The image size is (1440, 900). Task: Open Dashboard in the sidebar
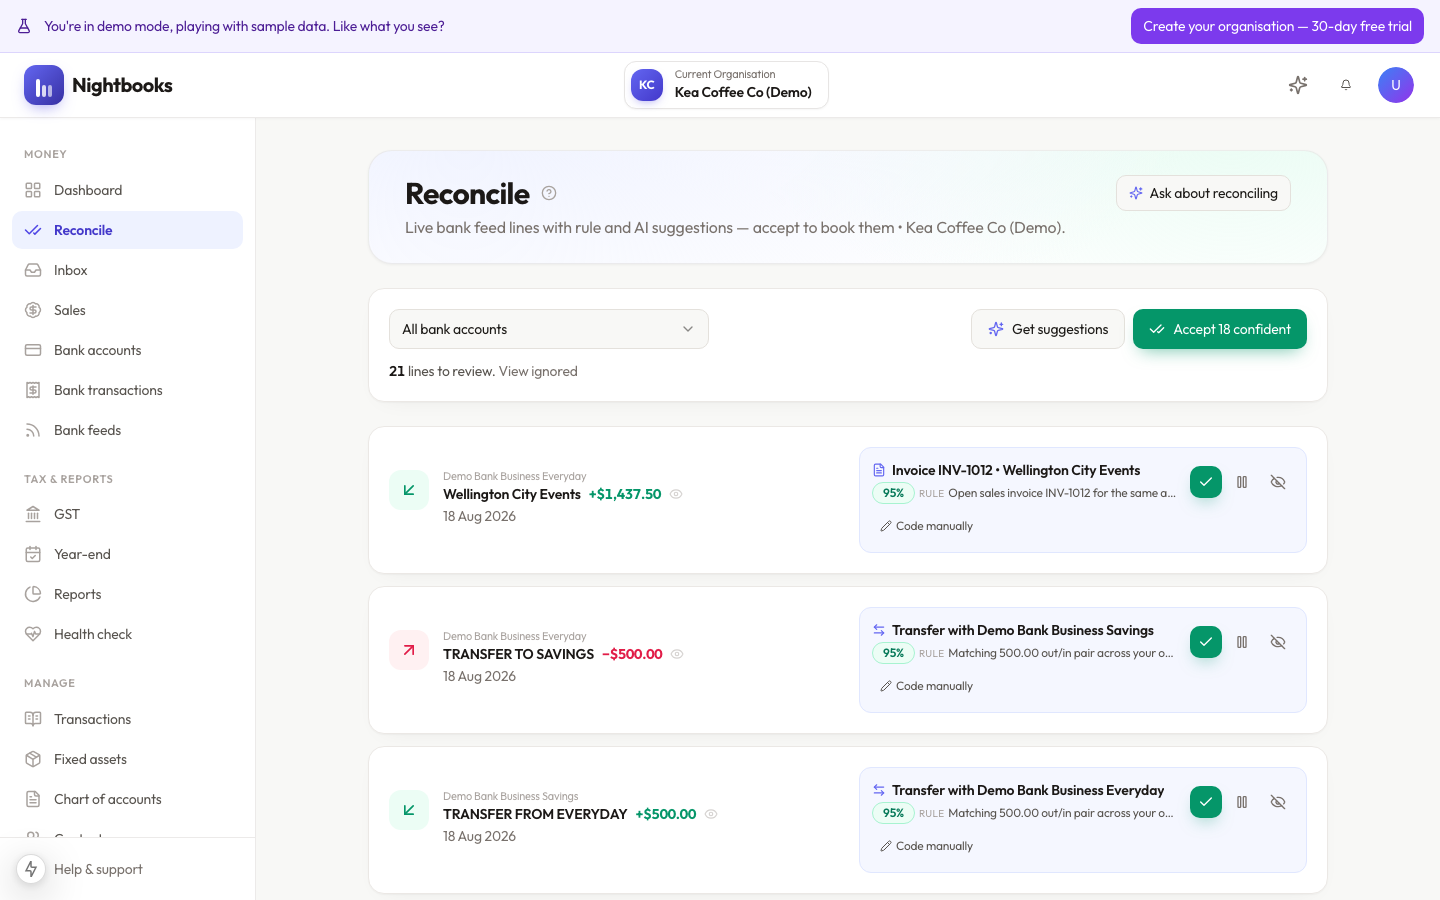tap(127, 190)
